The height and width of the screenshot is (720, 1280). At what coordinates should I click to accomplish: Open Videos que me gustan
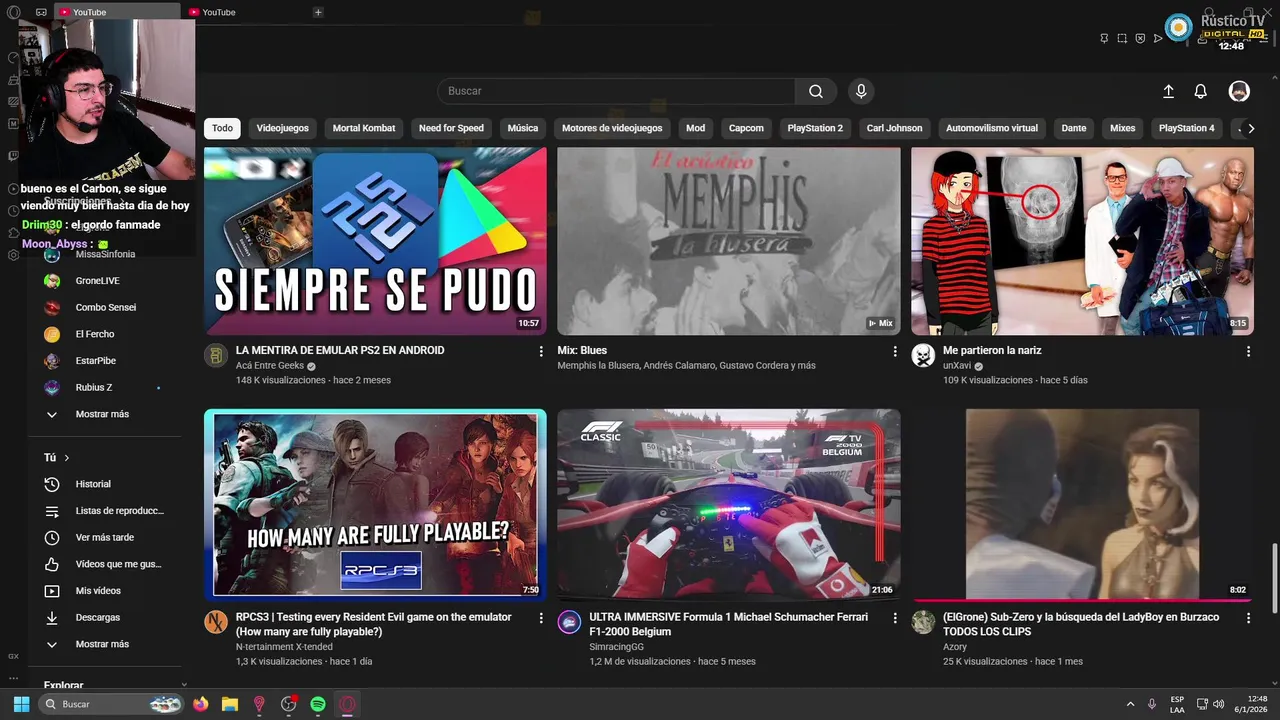tap(105, 564)
